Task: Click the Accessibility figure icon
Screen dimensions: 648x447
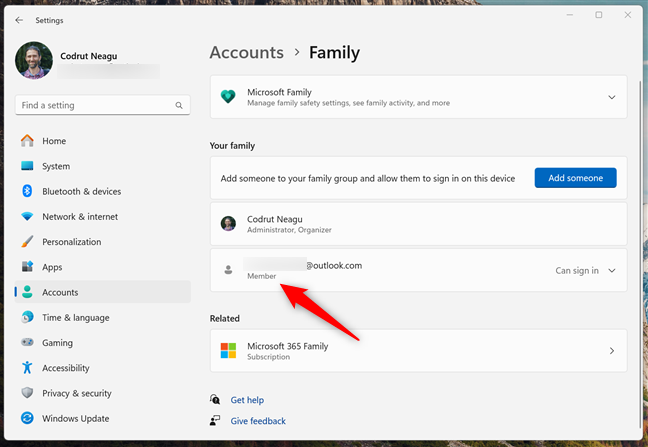Action: [x=27, y=367]
